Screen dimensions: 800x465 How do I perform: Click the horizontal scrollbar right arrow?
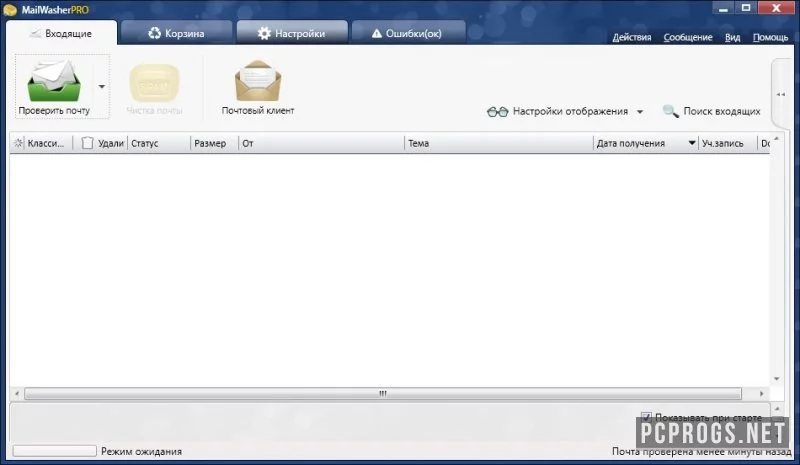click(762, 394)
